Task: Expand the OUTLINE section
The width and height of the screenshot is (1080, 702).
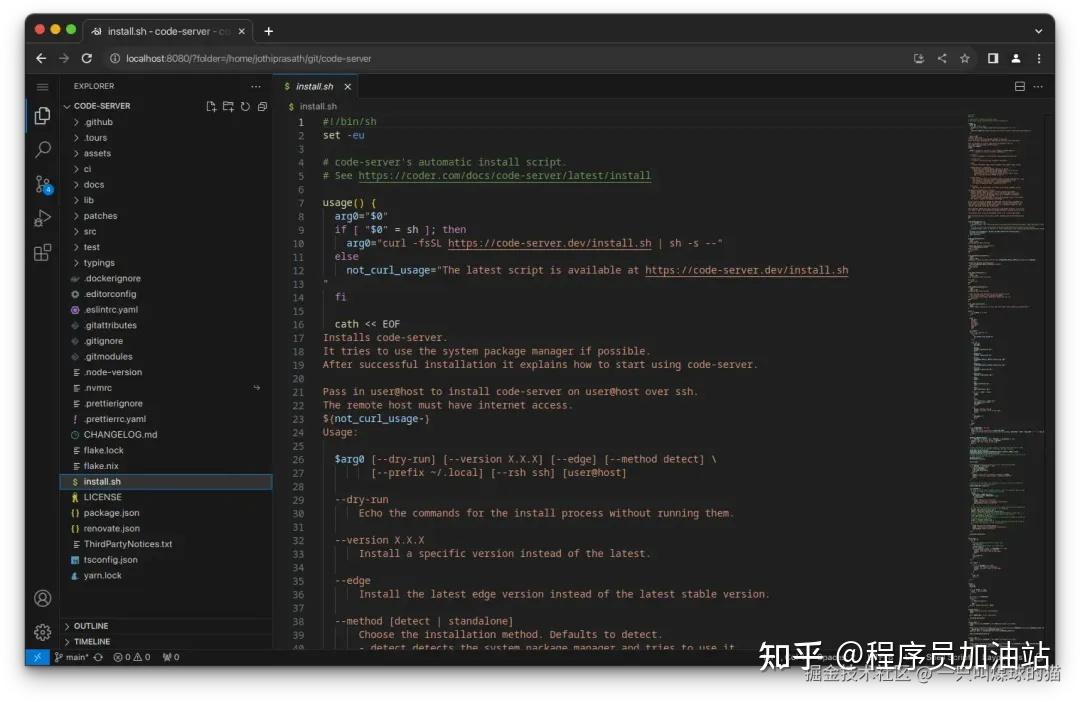Action: tap(90, 626)
